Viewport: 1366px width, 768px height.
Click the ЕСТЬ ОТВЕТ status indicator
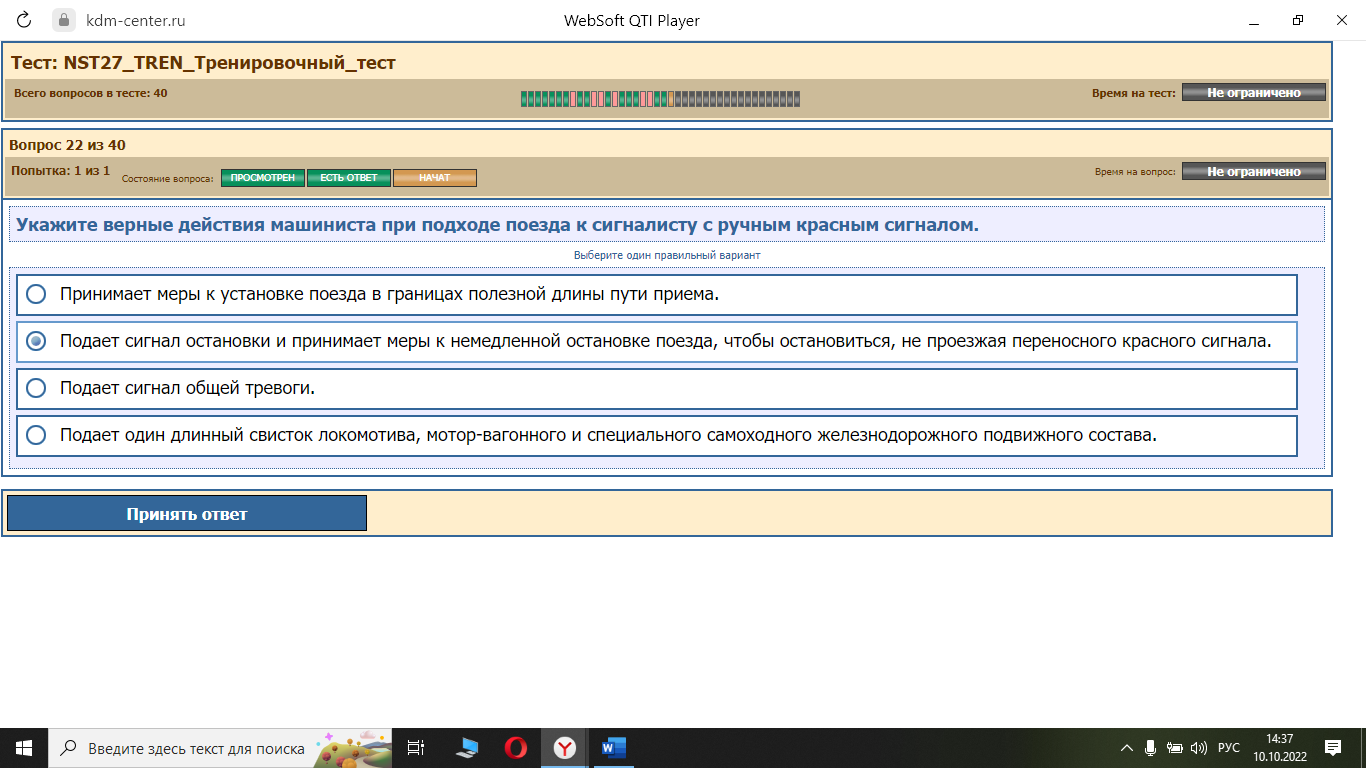(x=349, y=178)
